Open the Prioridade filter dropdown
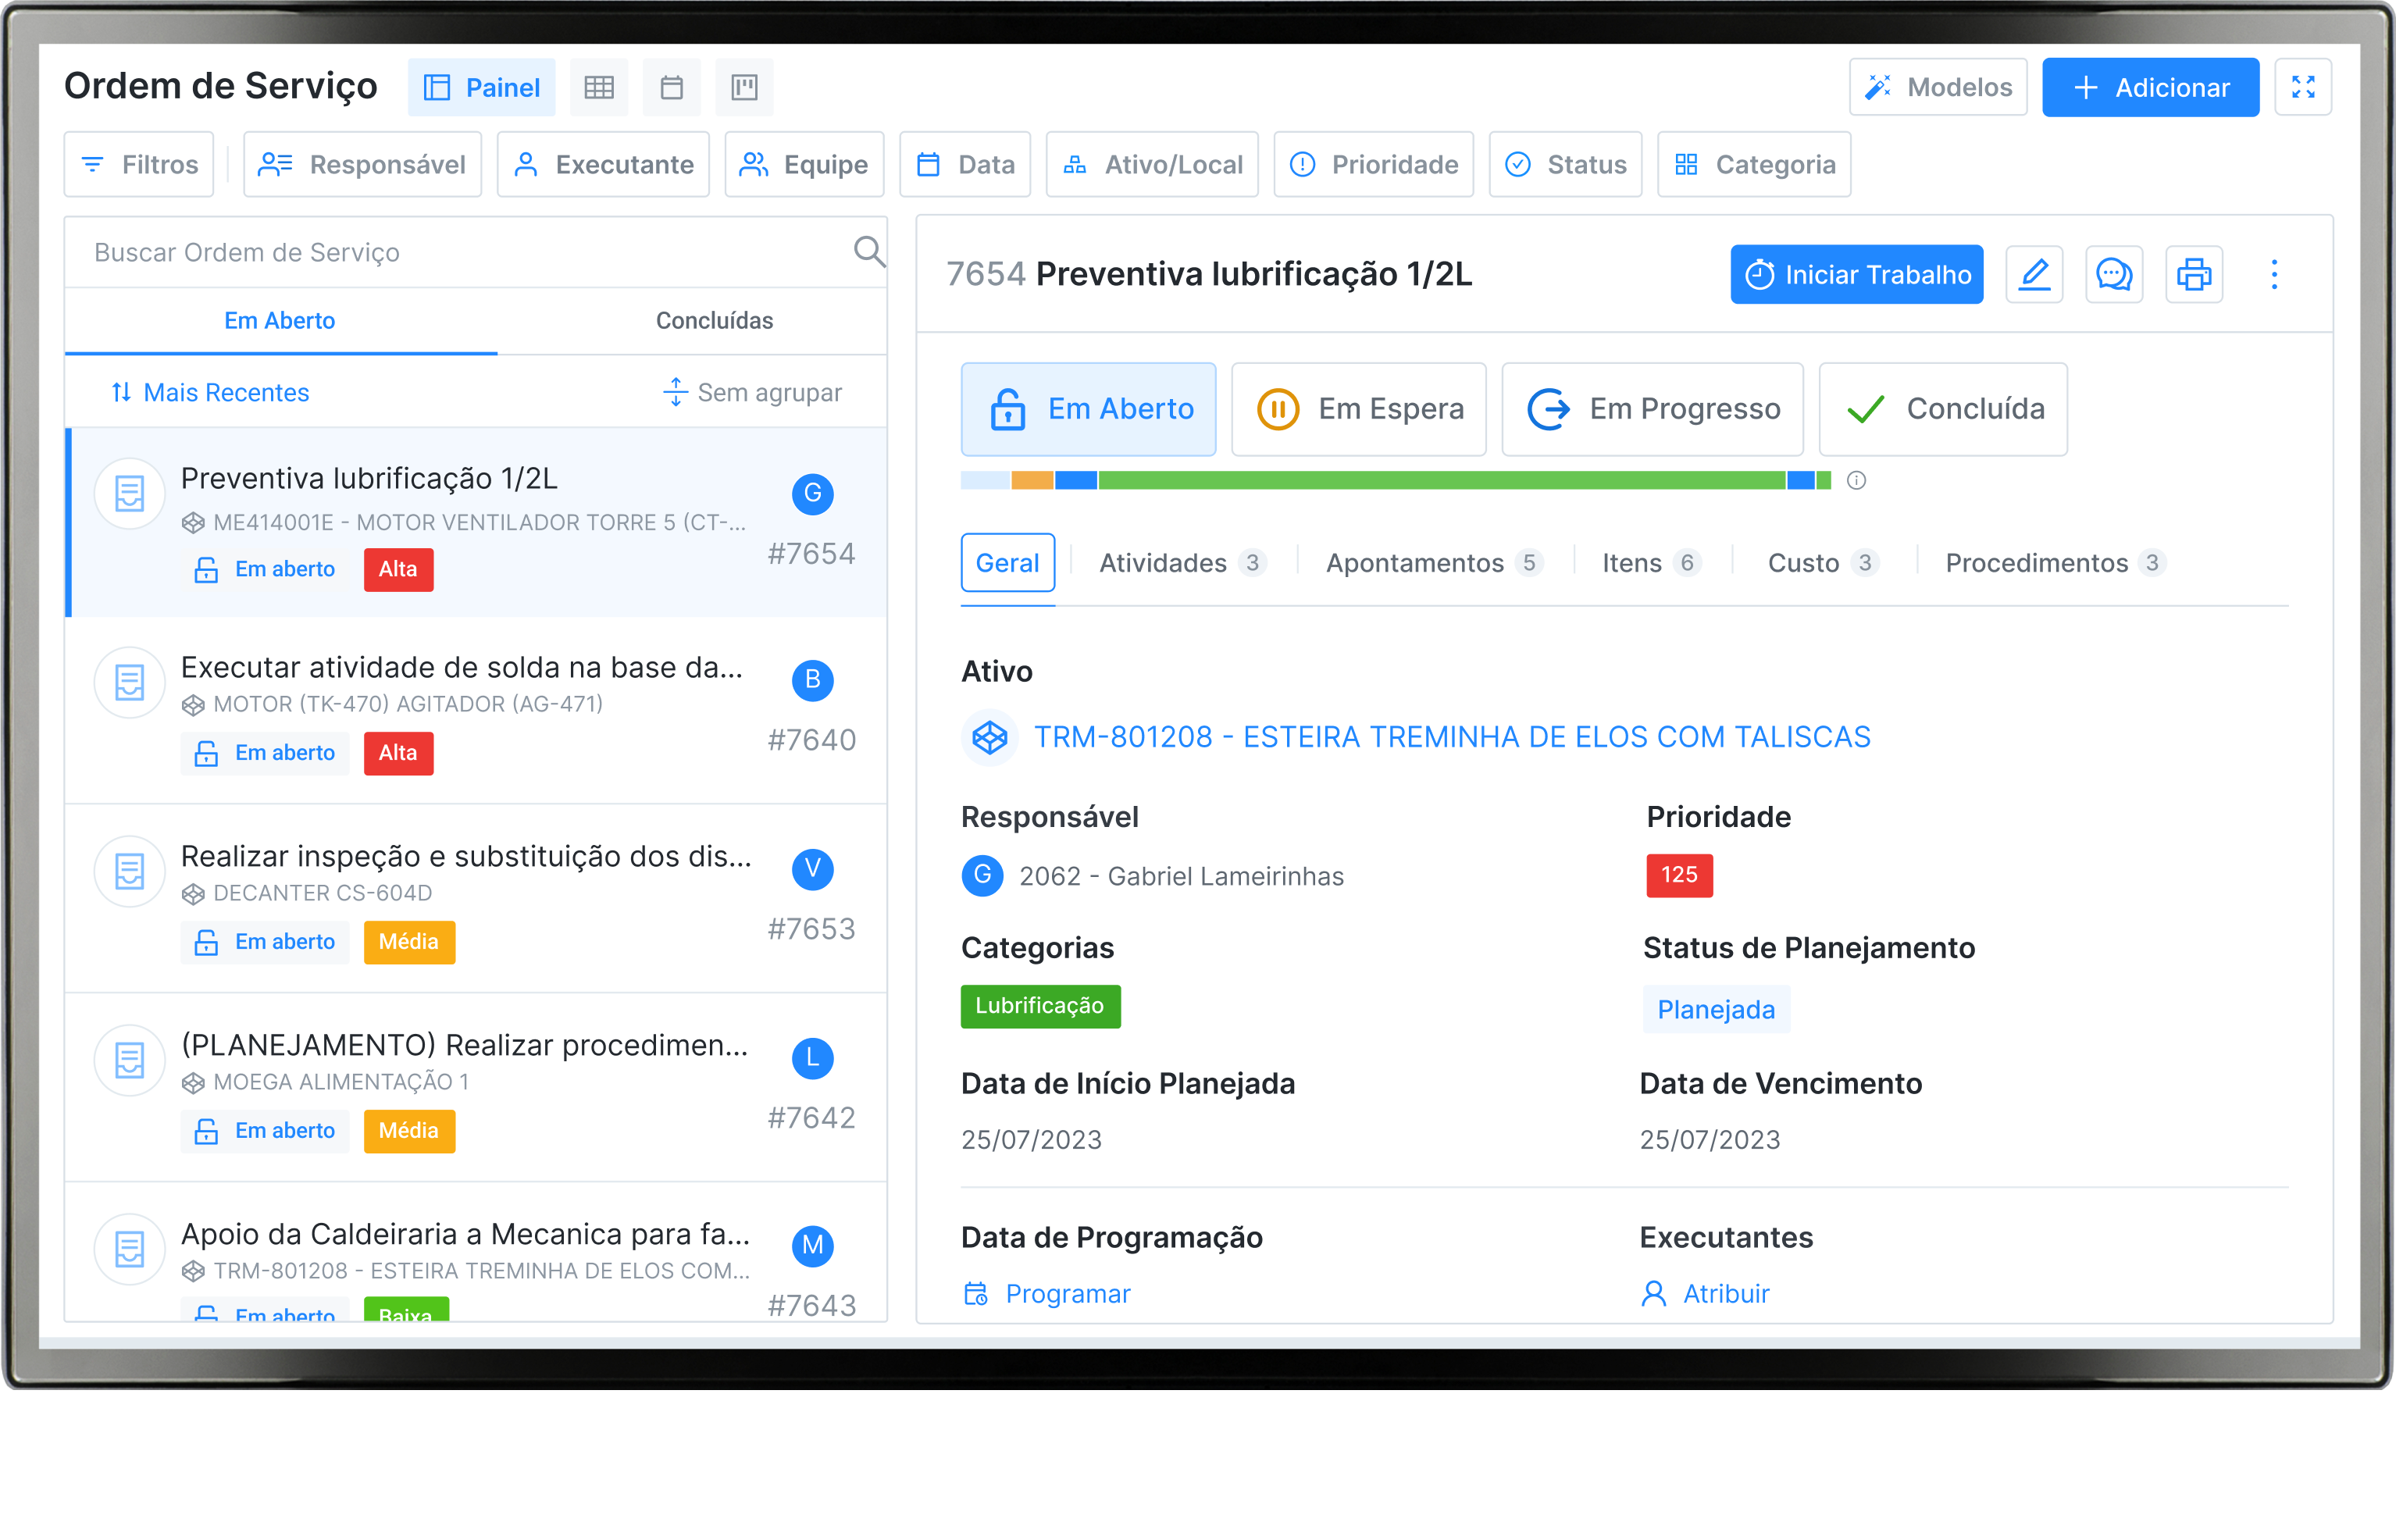 coord(1373,165)
